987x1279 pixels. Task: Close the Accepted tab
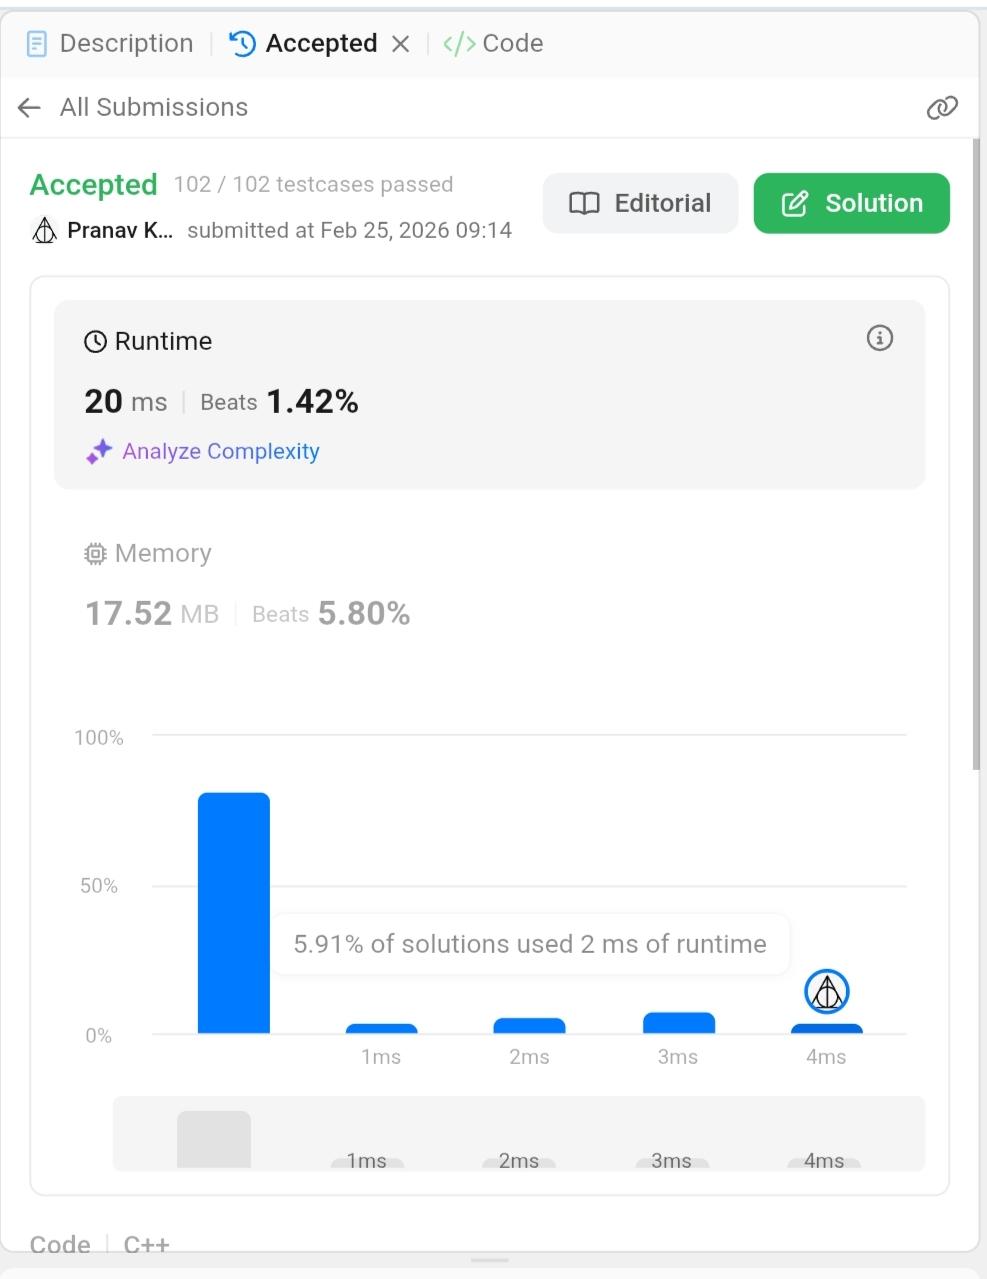point(400,44)
